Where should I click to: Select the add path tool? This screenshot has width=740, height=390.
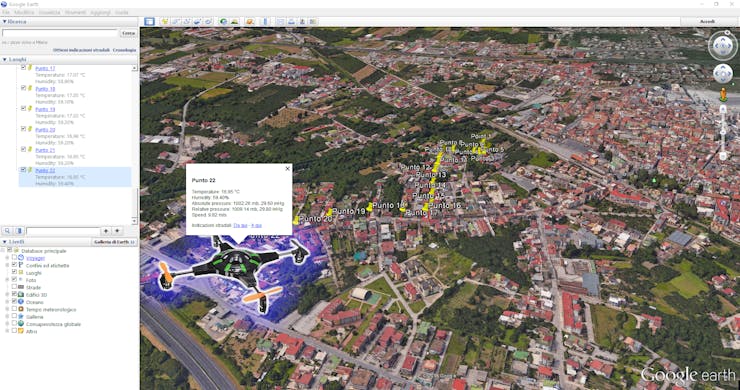[x=186, y=22]
